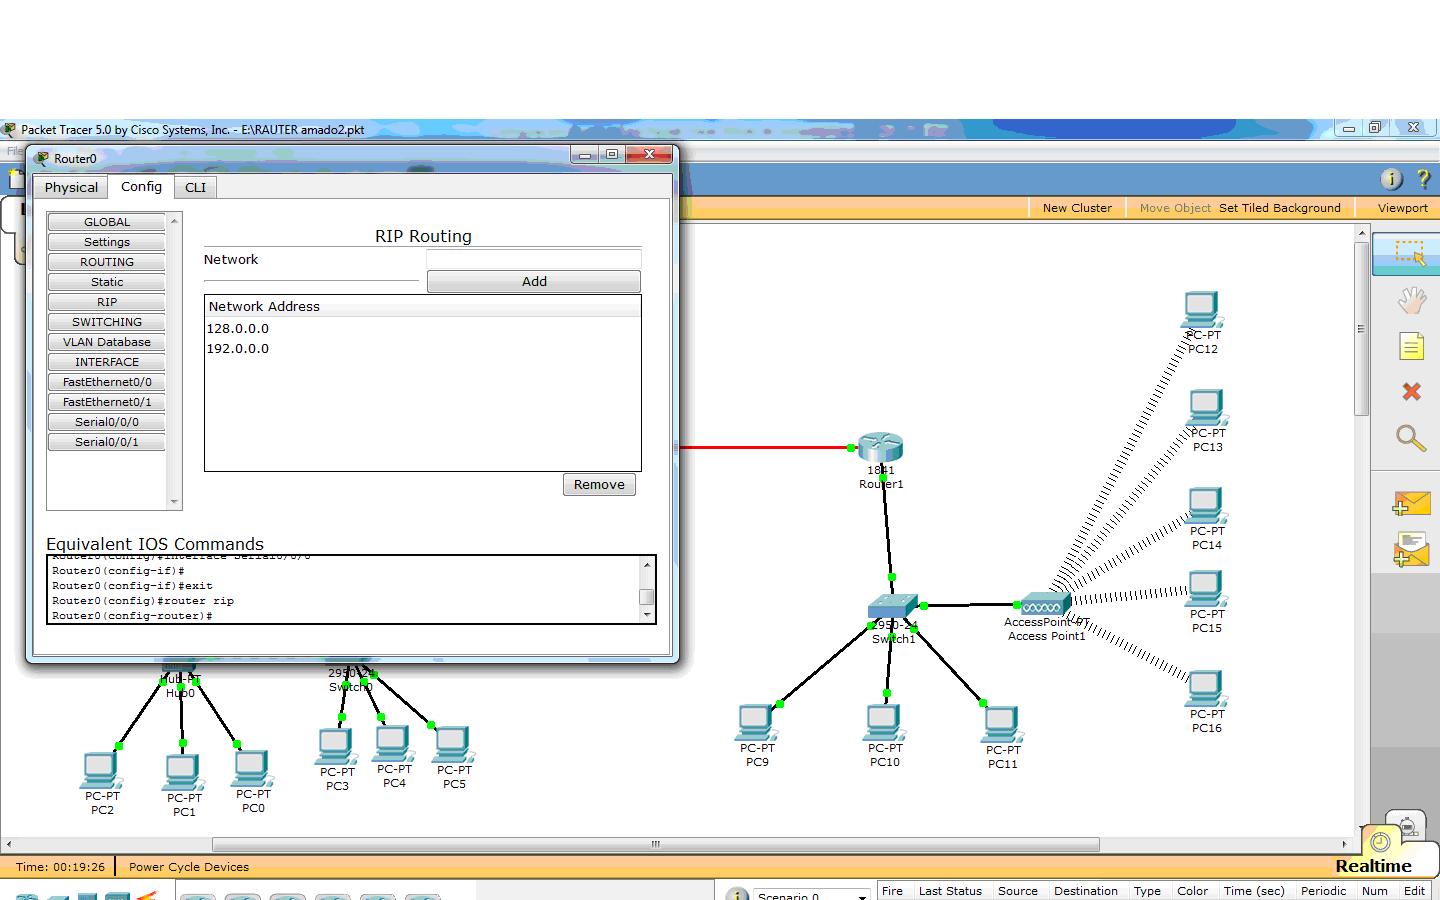Open the Scenario 0 dropdown
This screenshot has width=1440, height=900.
click(812, 895)
